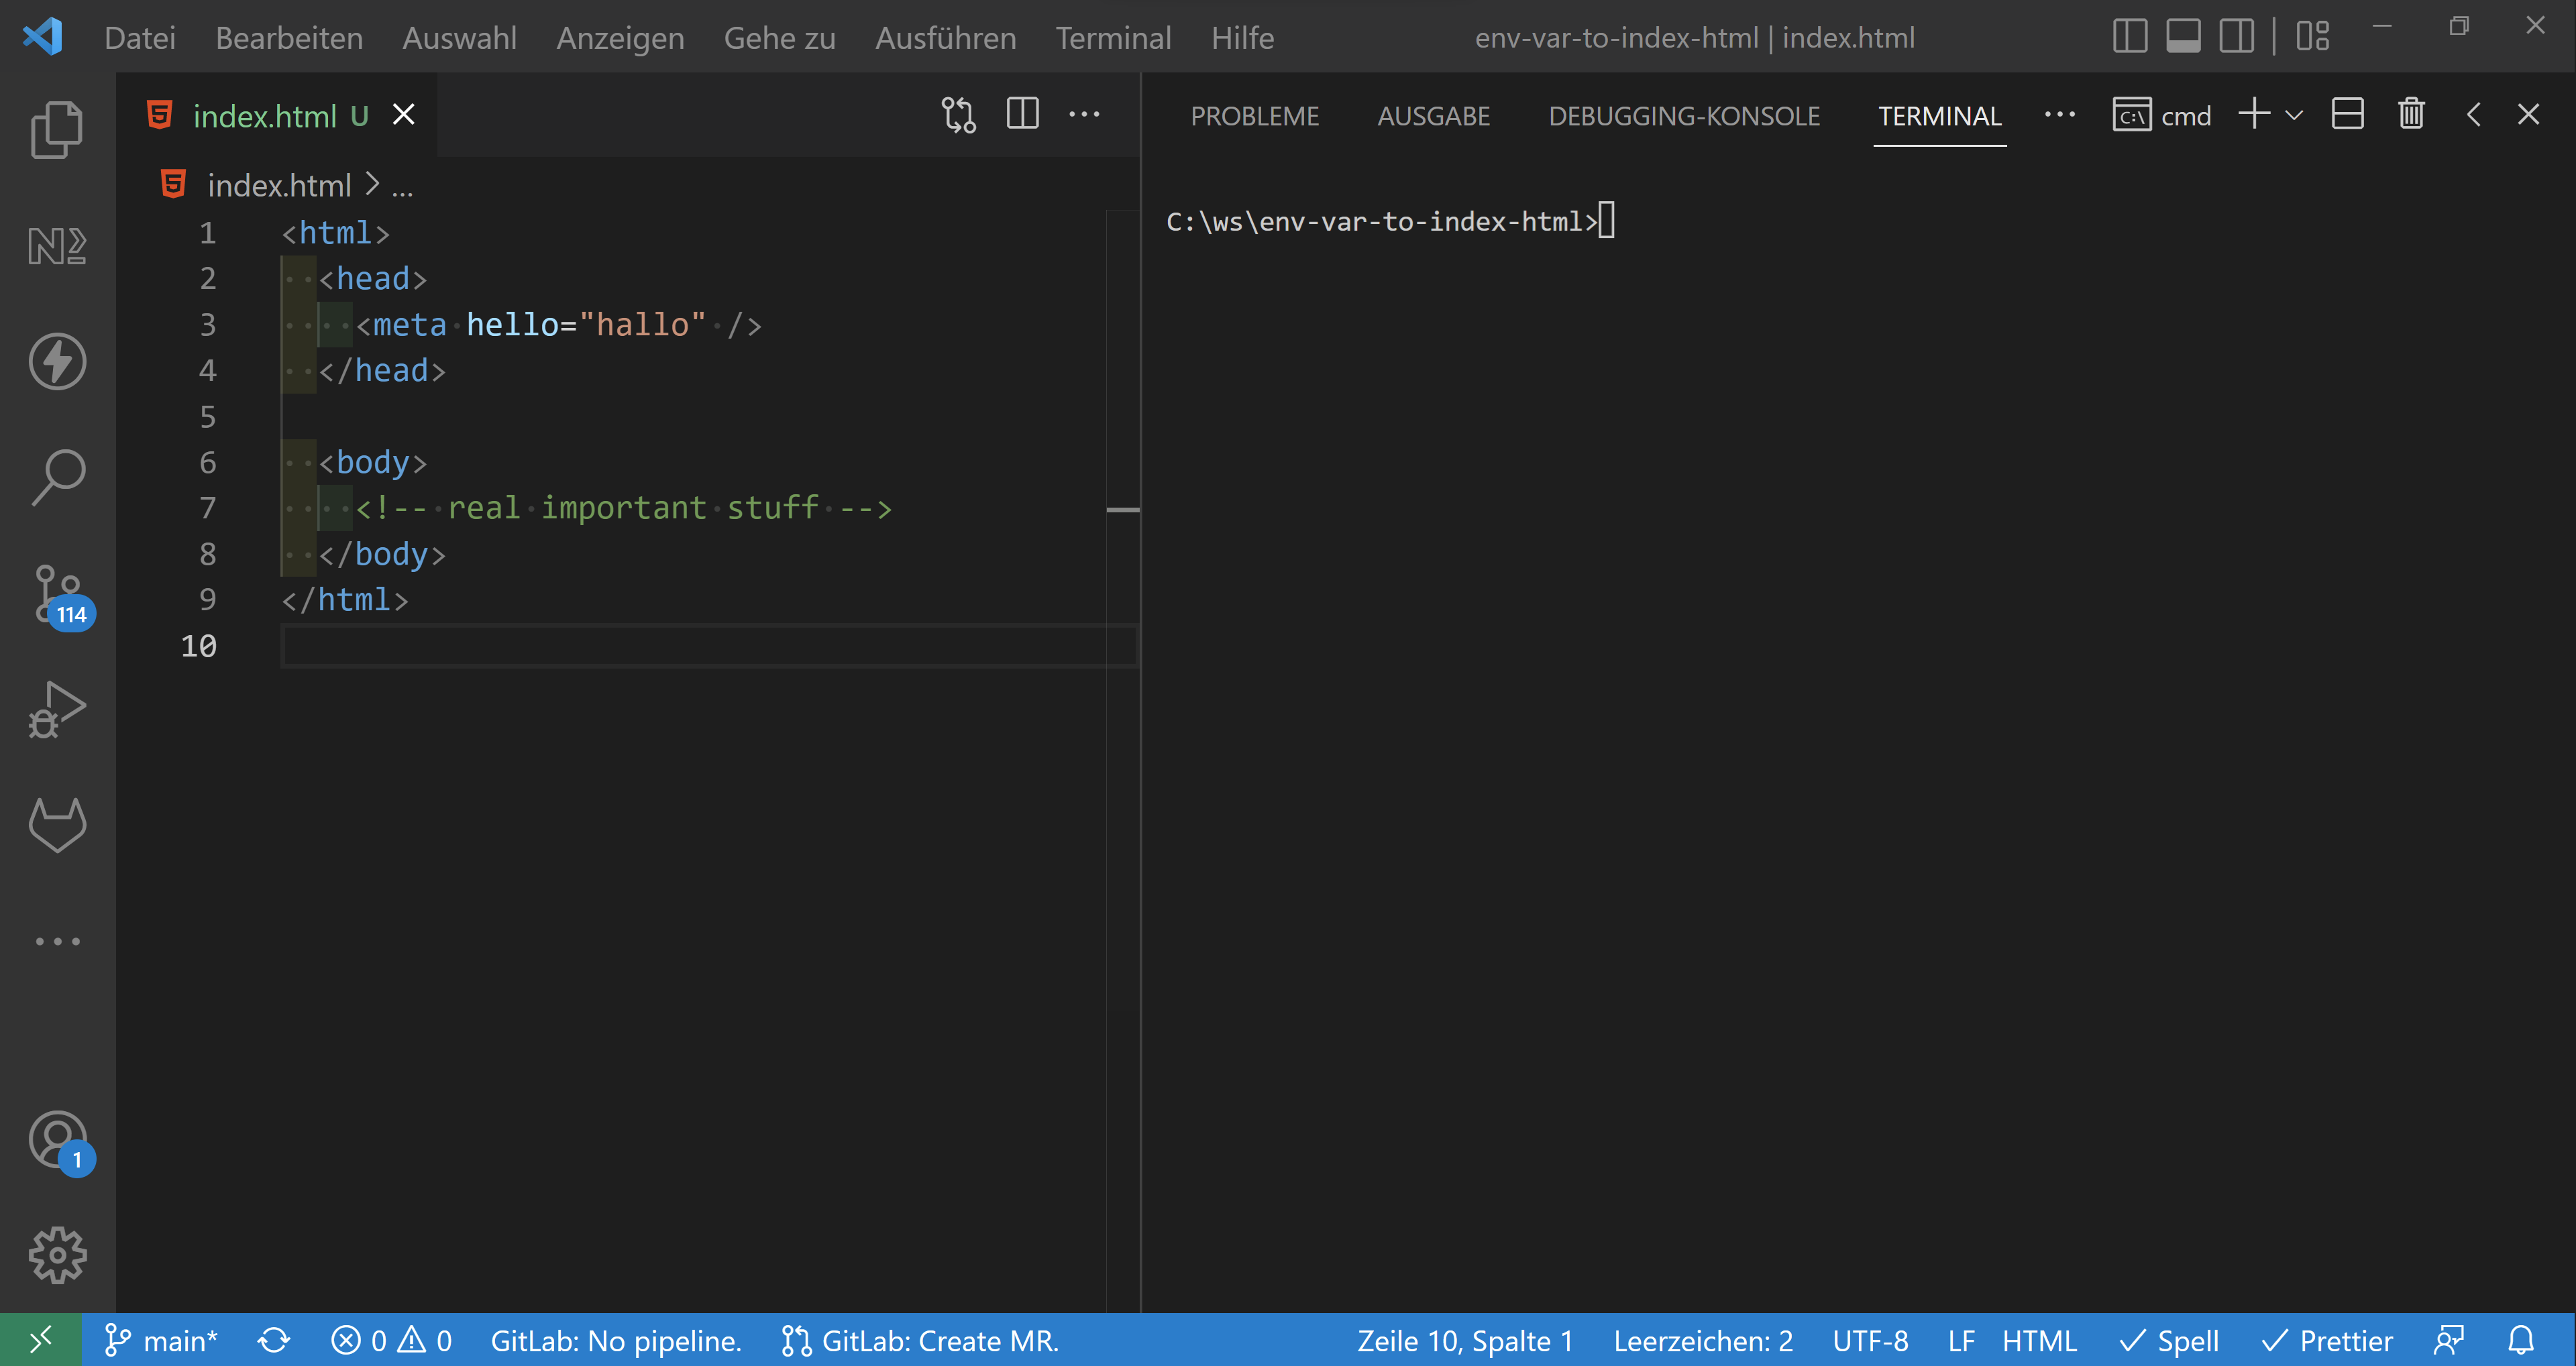
Task: Synchronize changes via status bar sync icon
Action: 274,1341
